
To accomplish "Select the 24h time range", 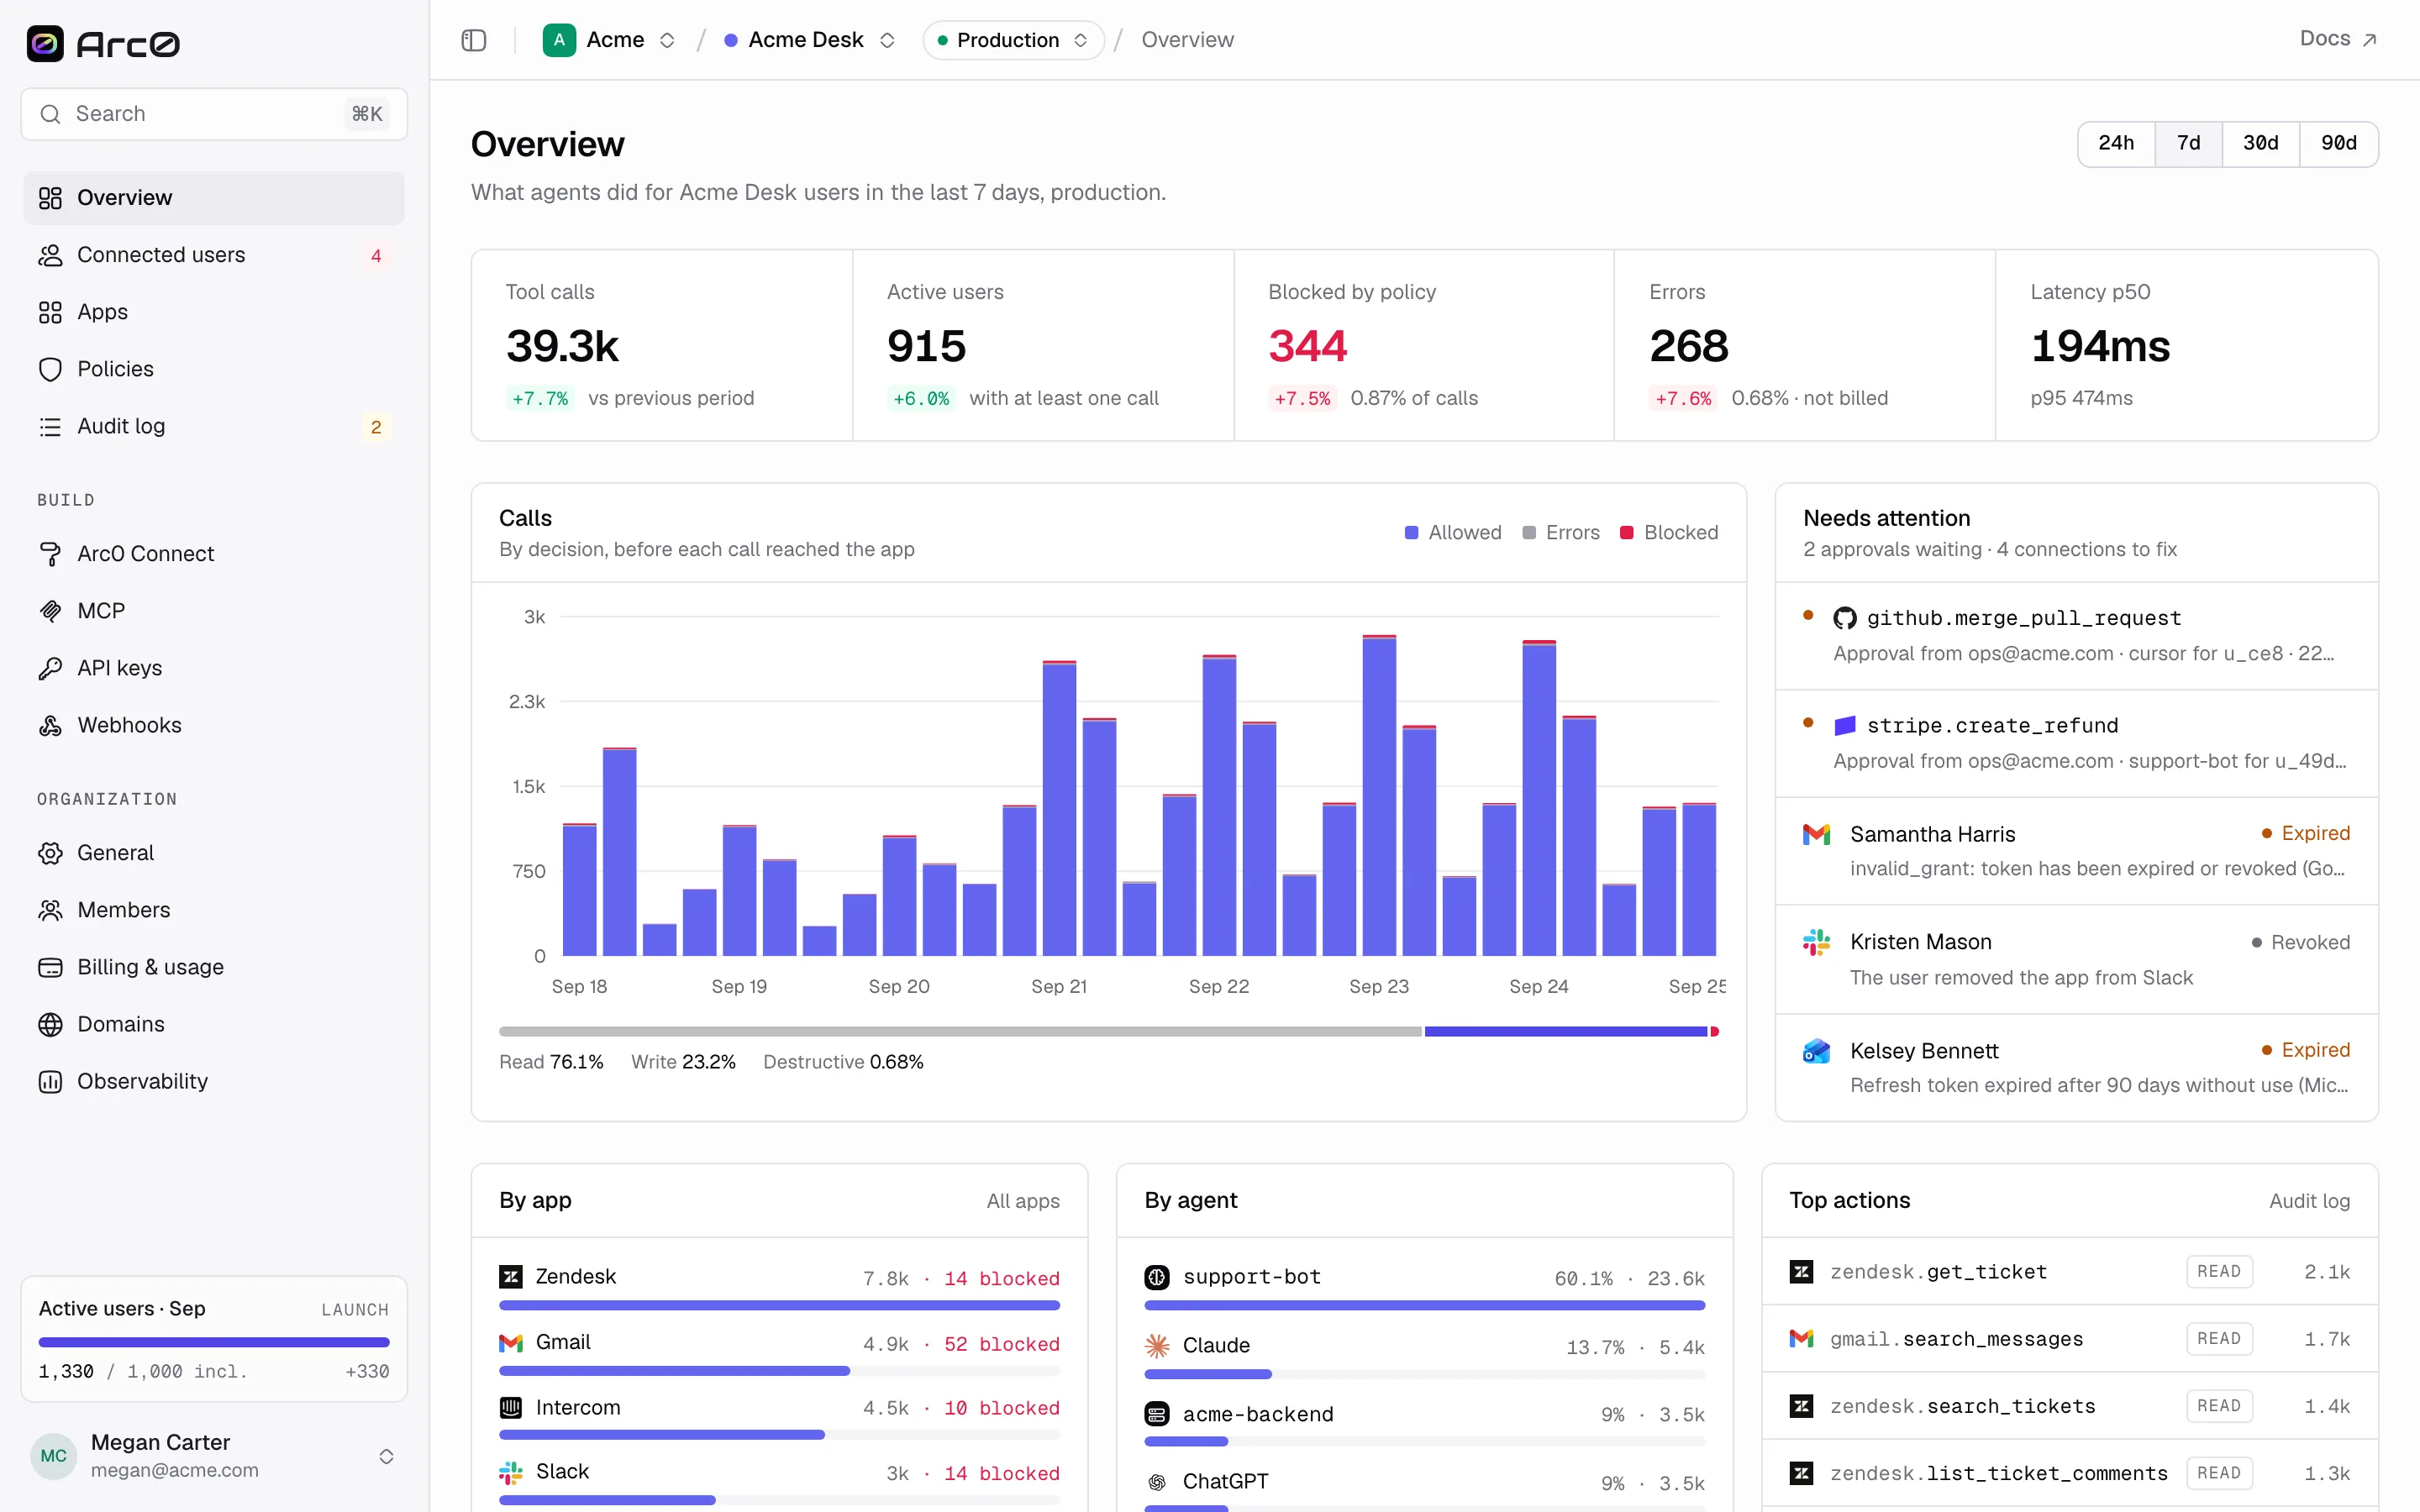I will tap(2116, 144).
